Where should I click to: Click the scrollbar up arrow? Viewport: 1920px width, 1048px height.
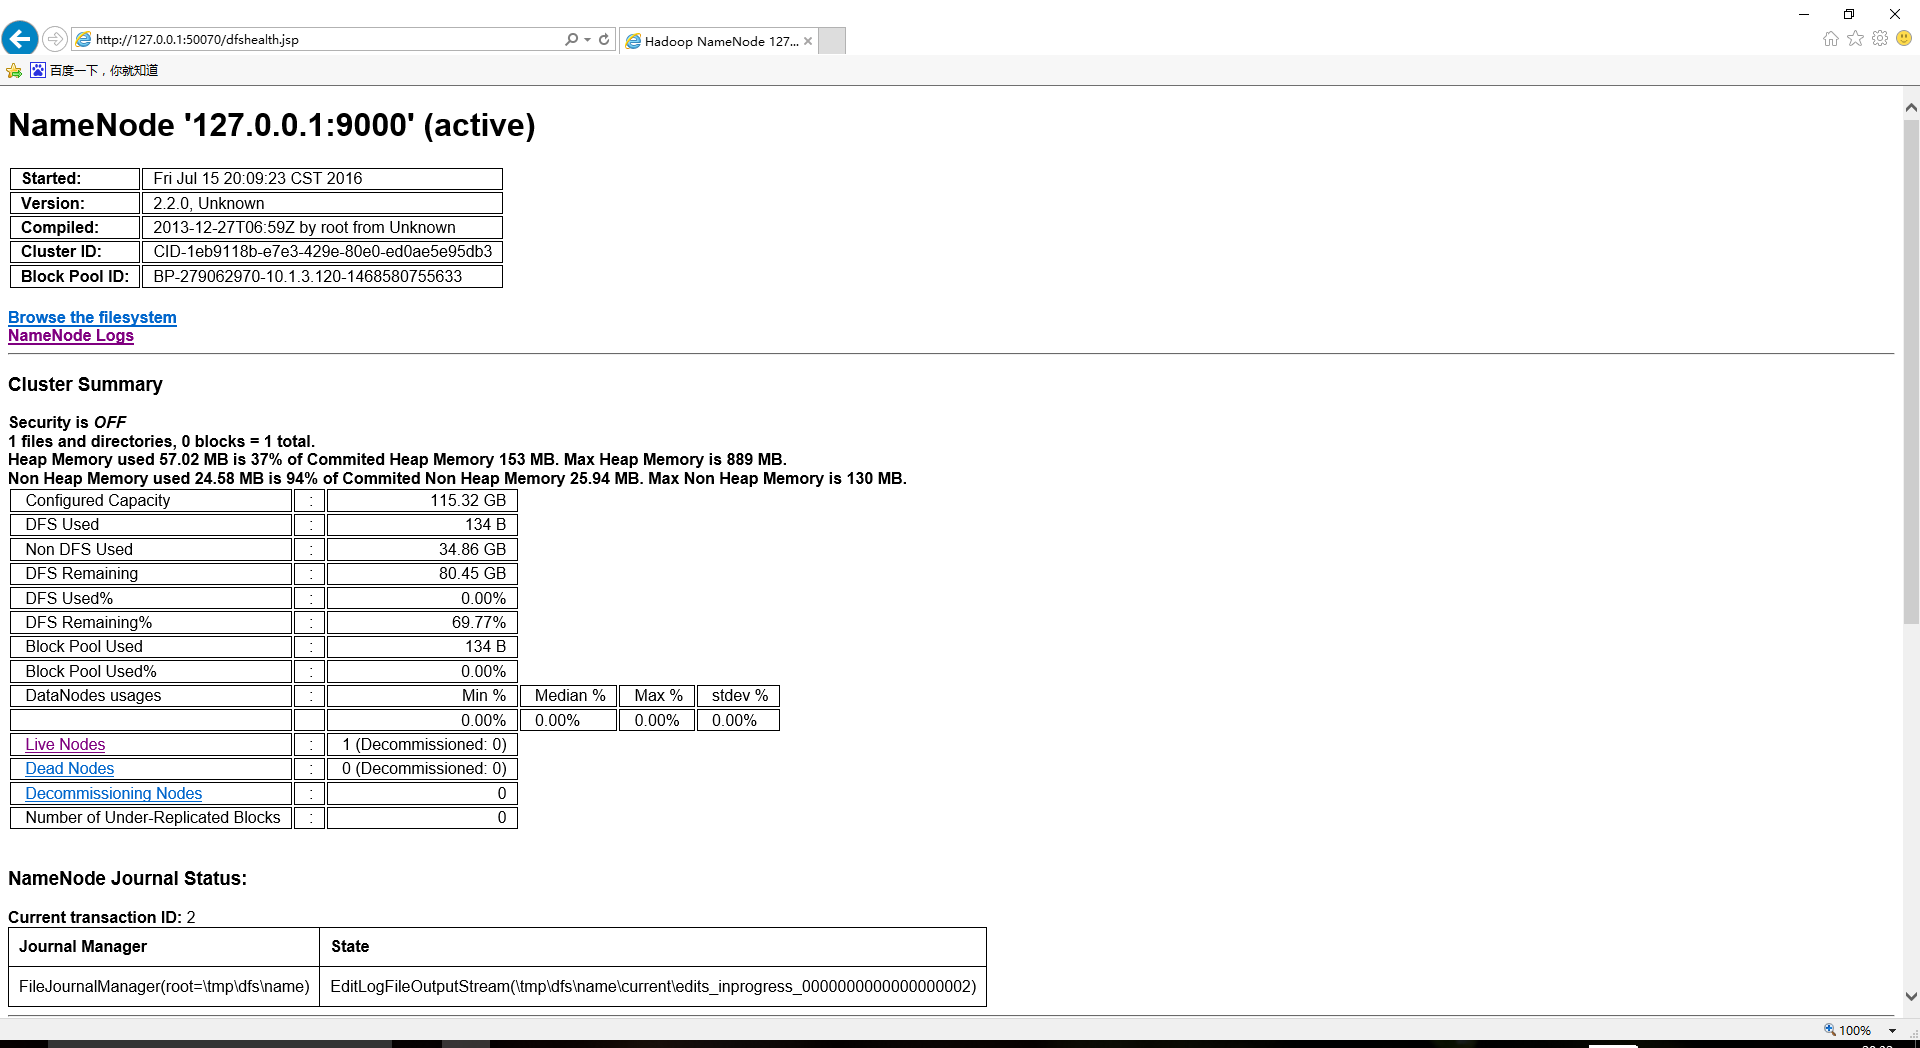tap(1911, 107)
